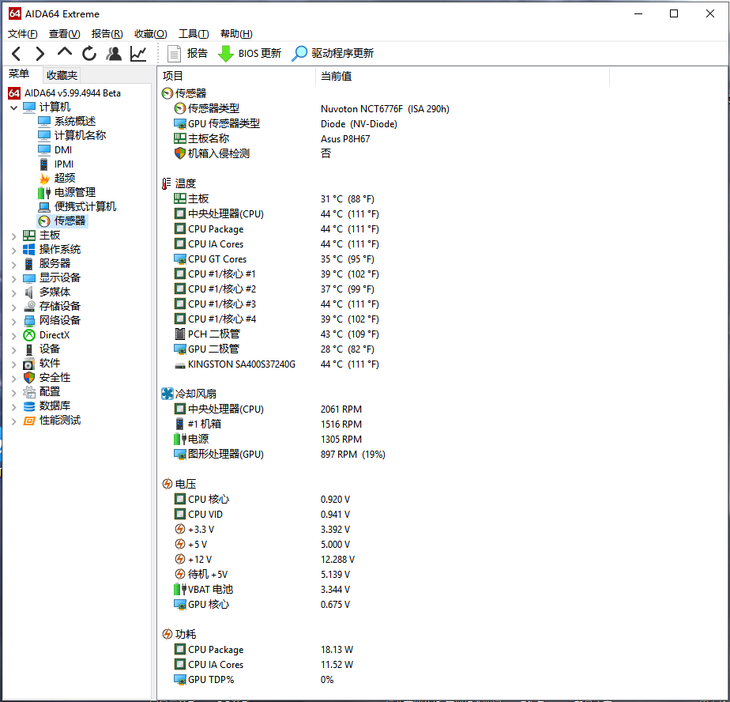Screen dimensions: 730x702
Task: Open the 工具(T) menu
Action: click(194, 34)
